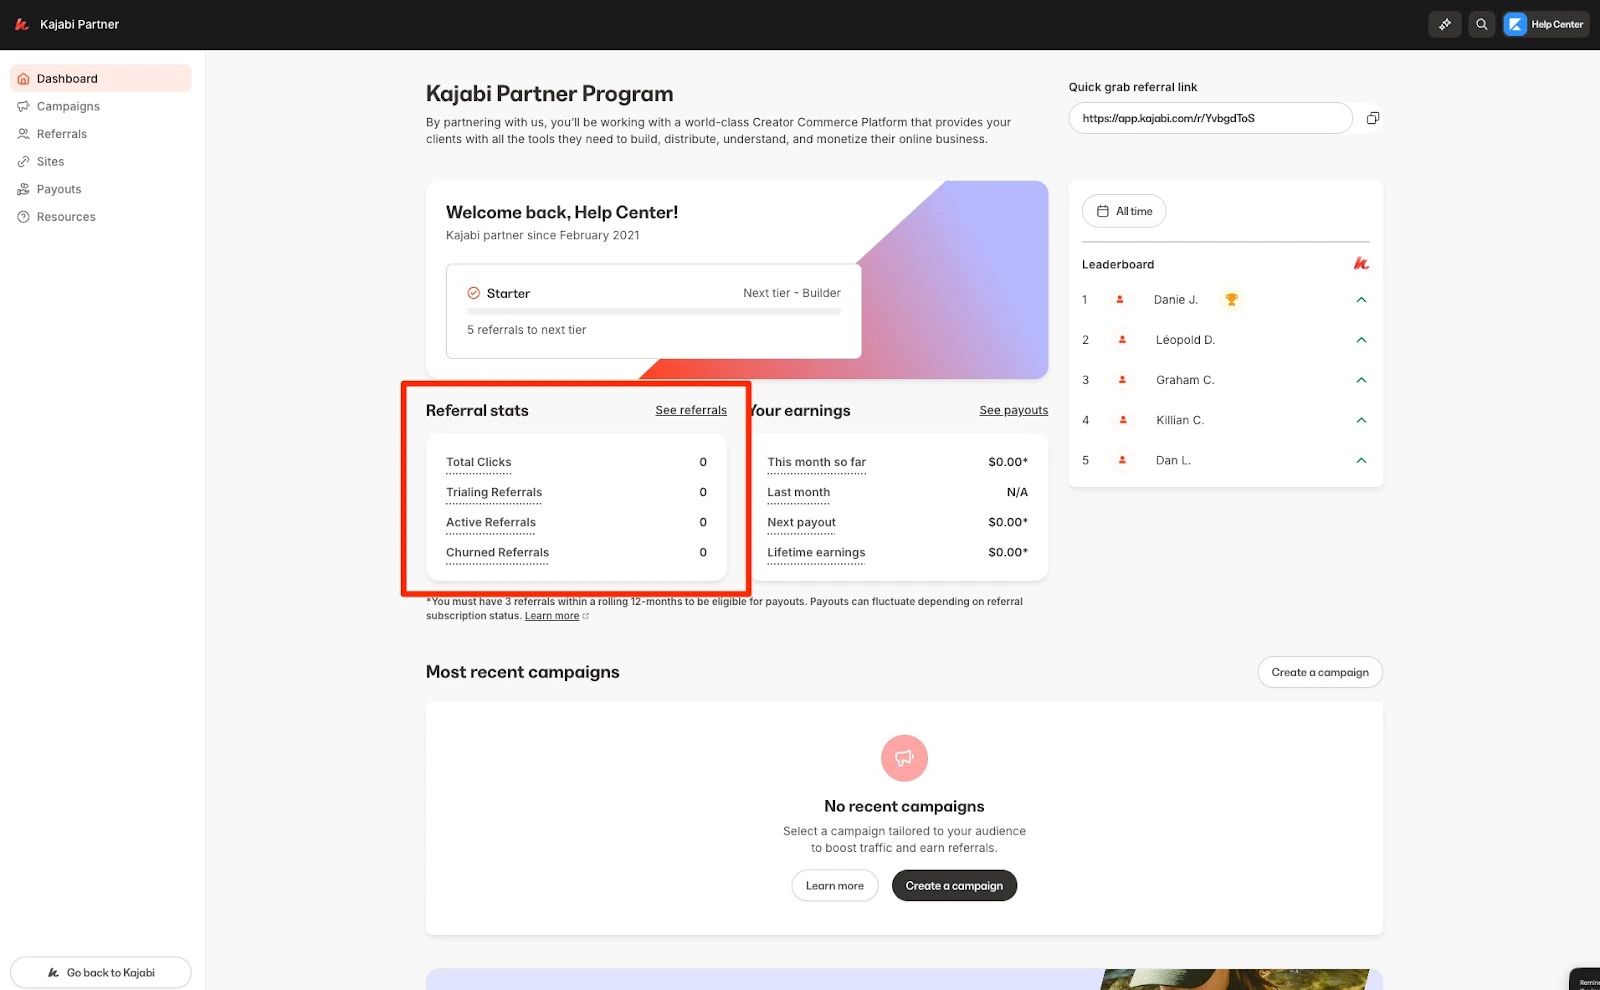Click the Sites link icon
This screenshot has width=1600, height=990.
(23, 161)
